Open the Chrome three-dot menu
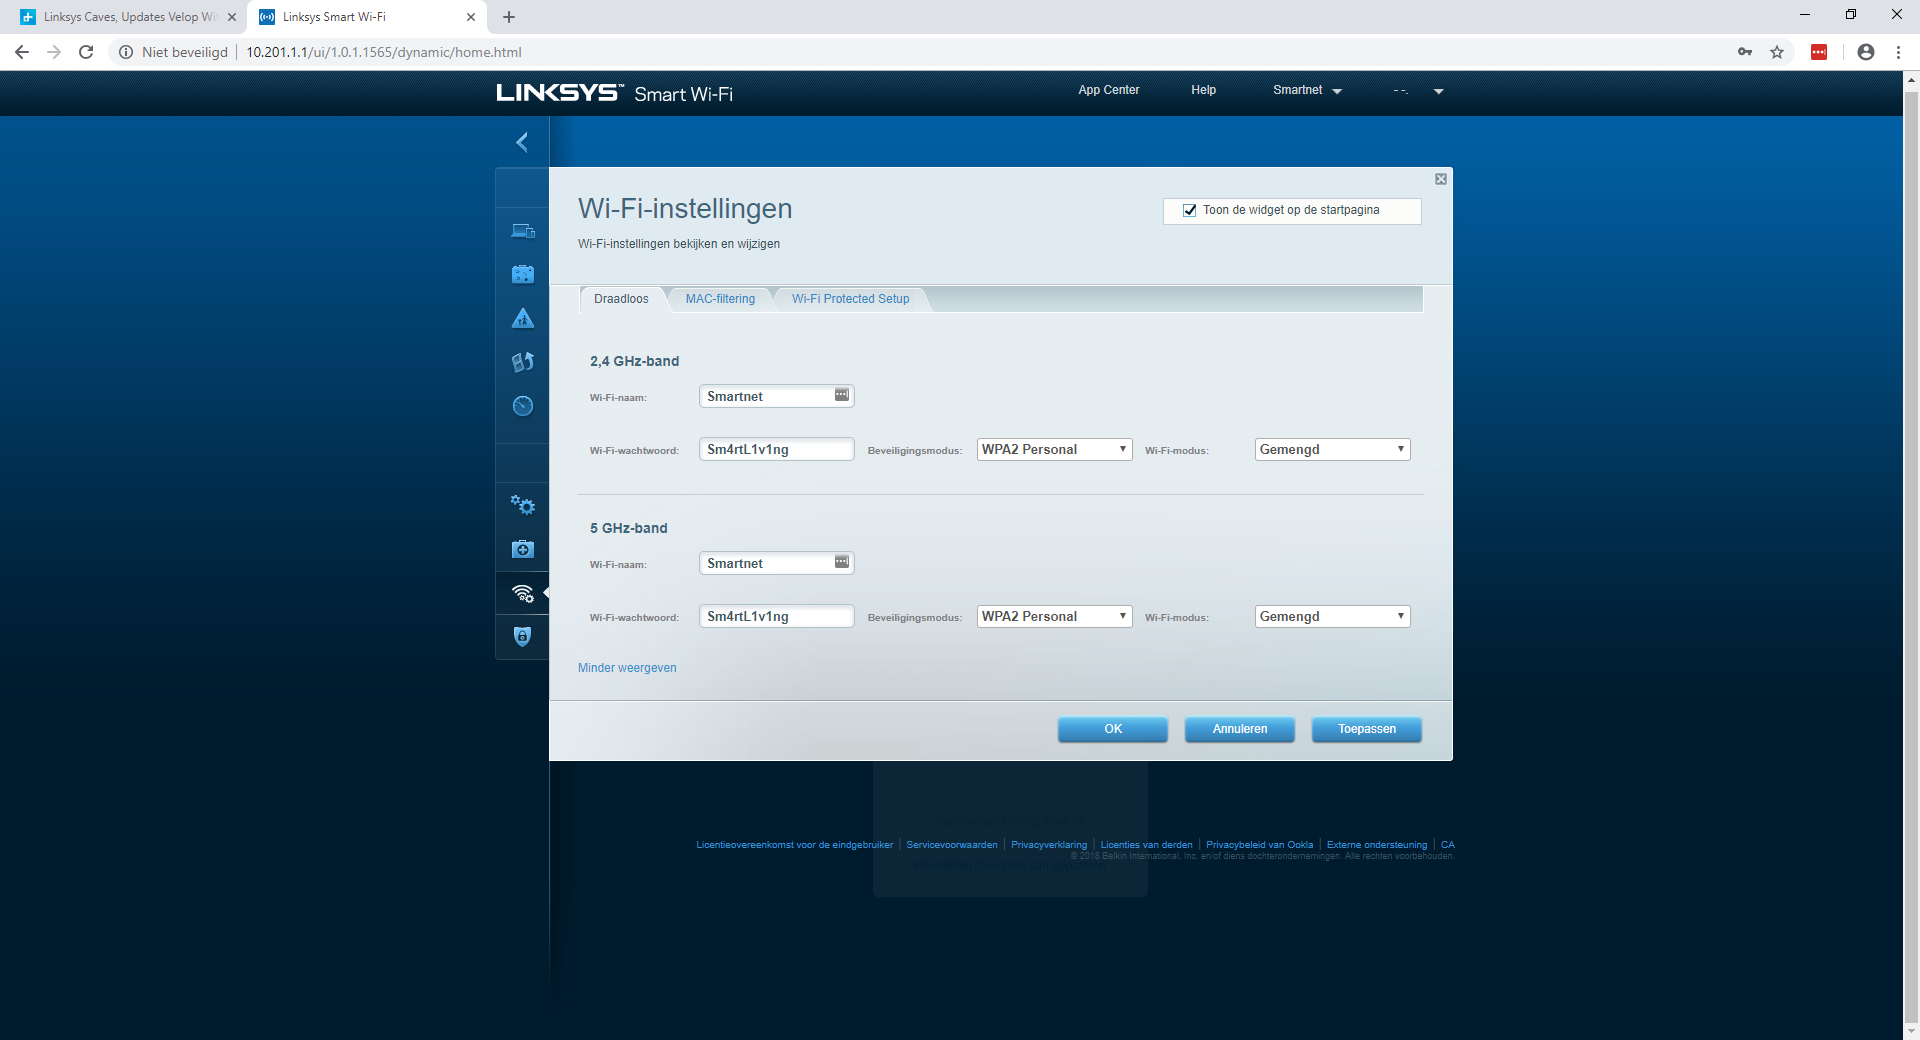This screenshot has height=1040, width=1920. coord(1898,52)
